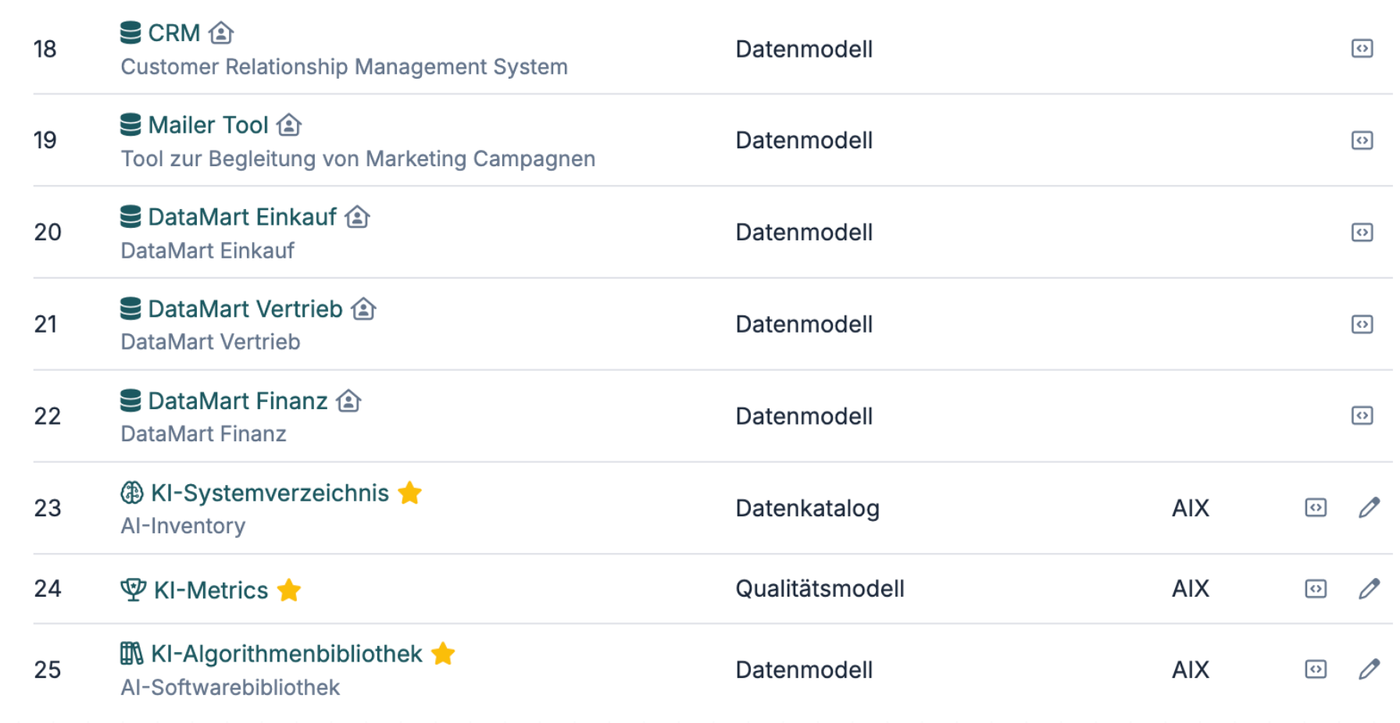Screen dimensions: 1400x723
Task: Click pencil icon for KI-Metrics
Action: point(1369,589)
